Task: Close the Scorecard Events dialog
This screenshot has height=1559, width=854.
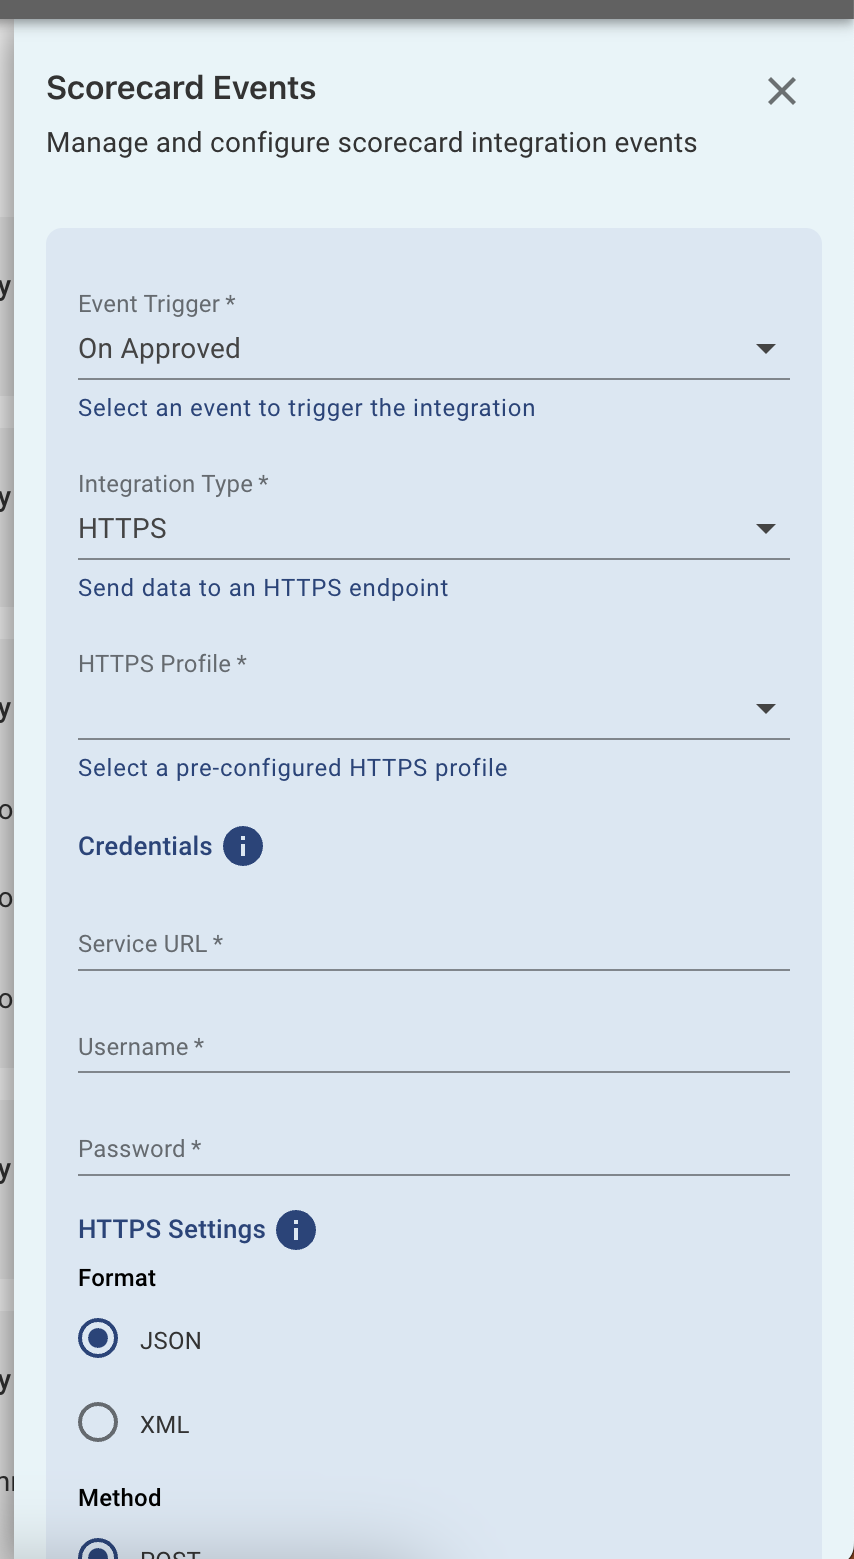Action: pyautogui.click(x=781, y=91)
